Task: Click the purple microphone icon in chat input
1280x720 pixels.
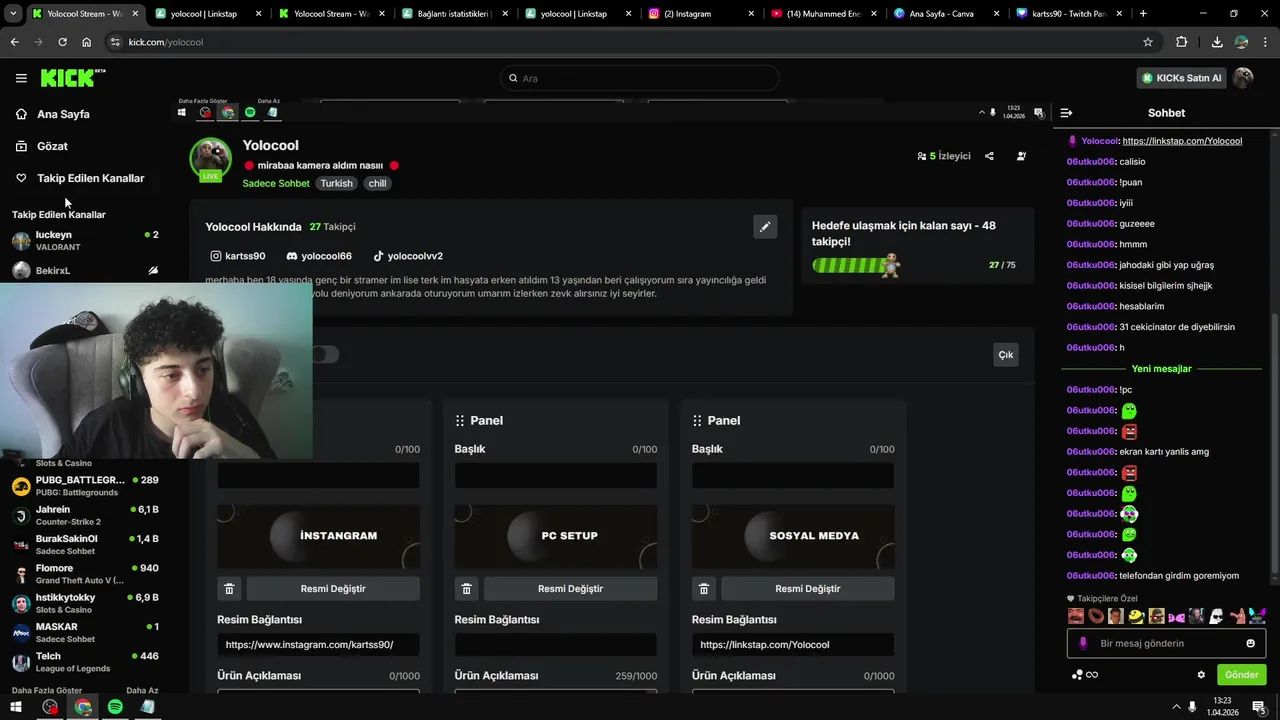Action: (x=1083, y=643)
